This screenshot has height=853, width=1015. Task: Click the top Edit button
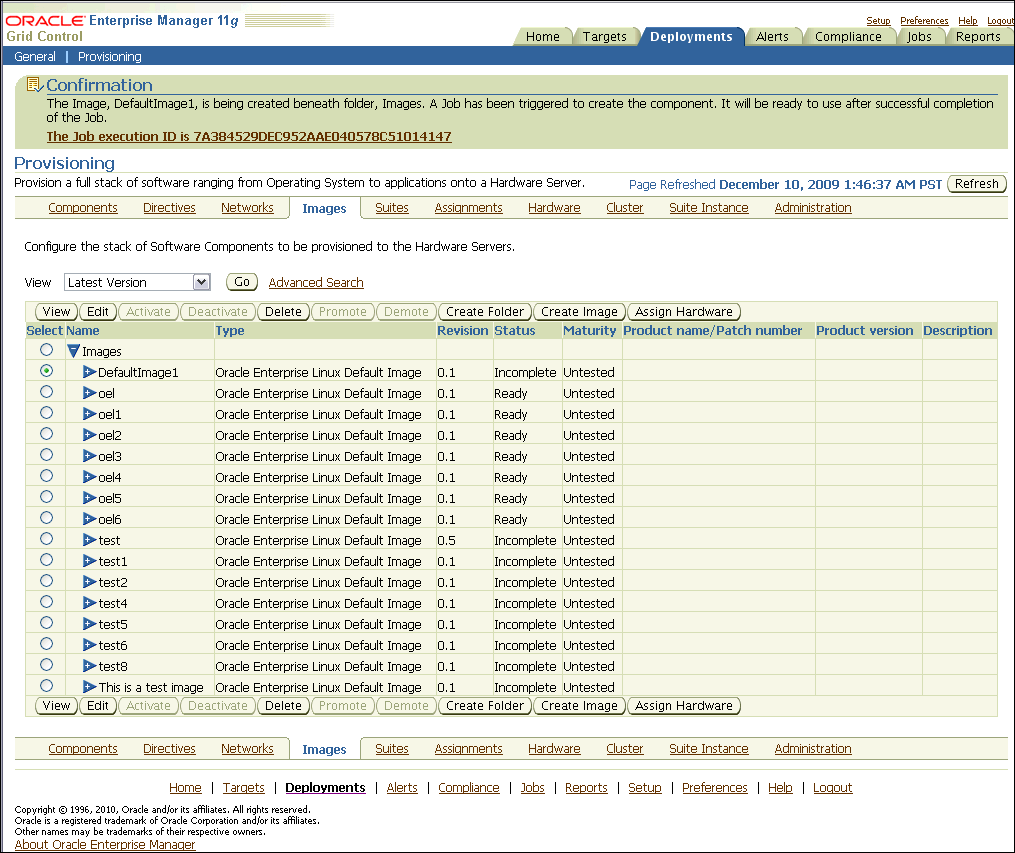[98, 312]
